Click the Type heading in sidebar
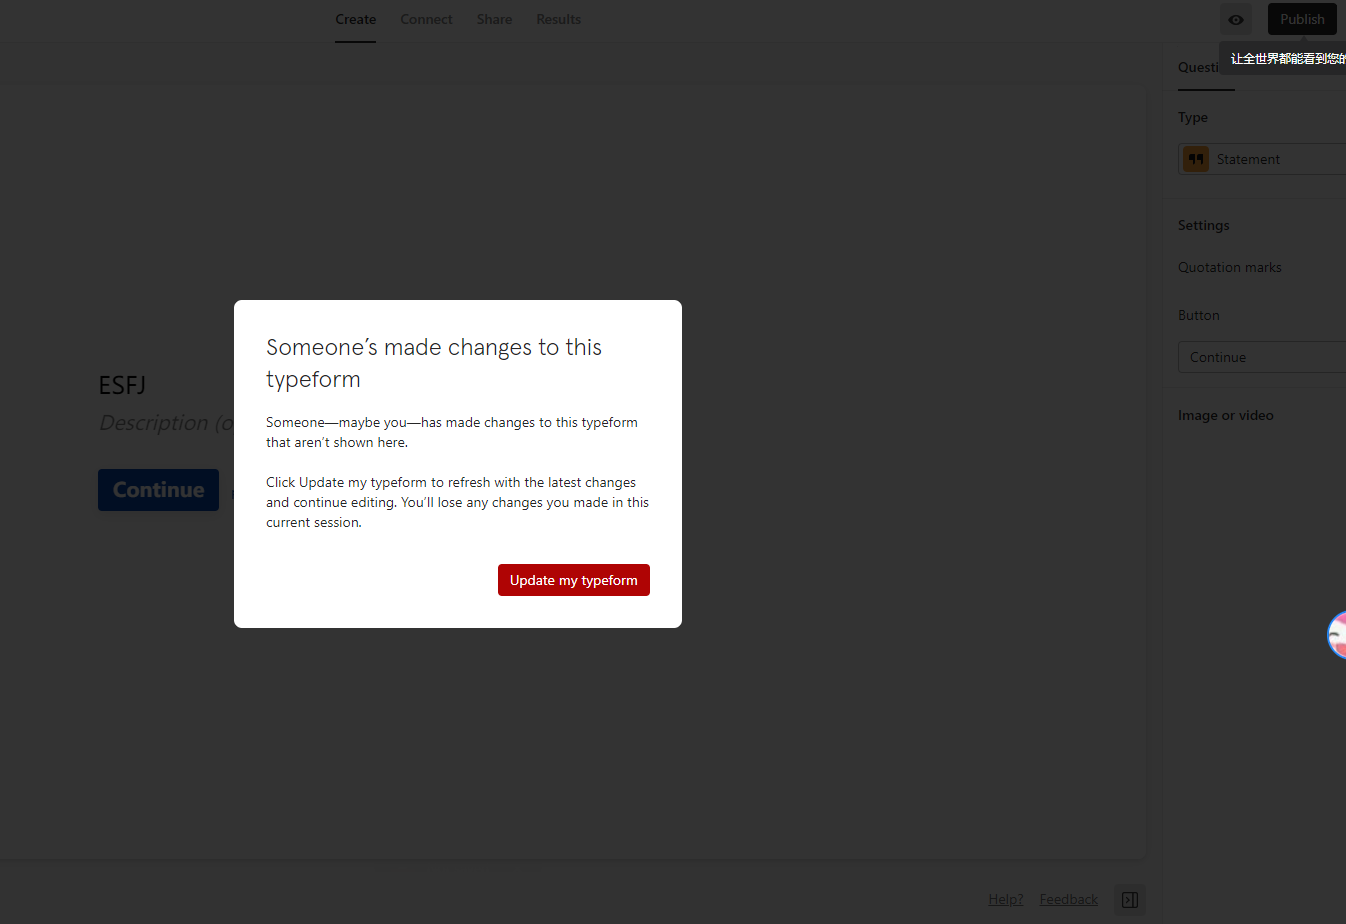Image resolution: width=1346 pixels, height=924 pixels. [1192, 117]
